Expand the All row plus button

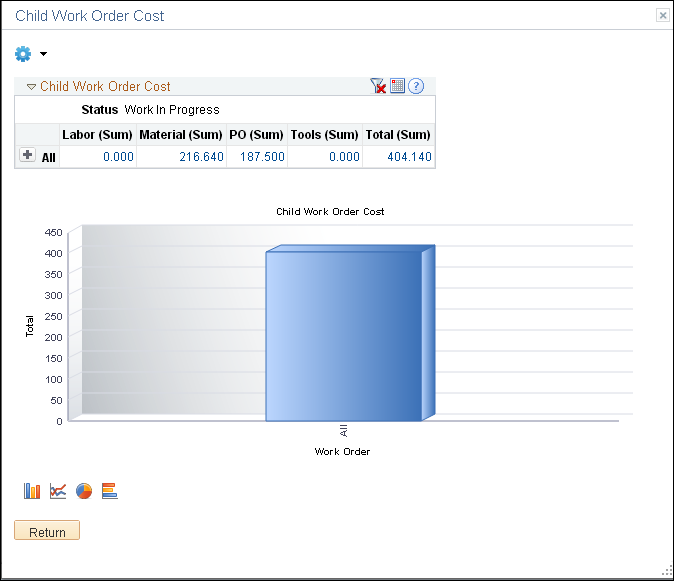(x=28, y=155)
